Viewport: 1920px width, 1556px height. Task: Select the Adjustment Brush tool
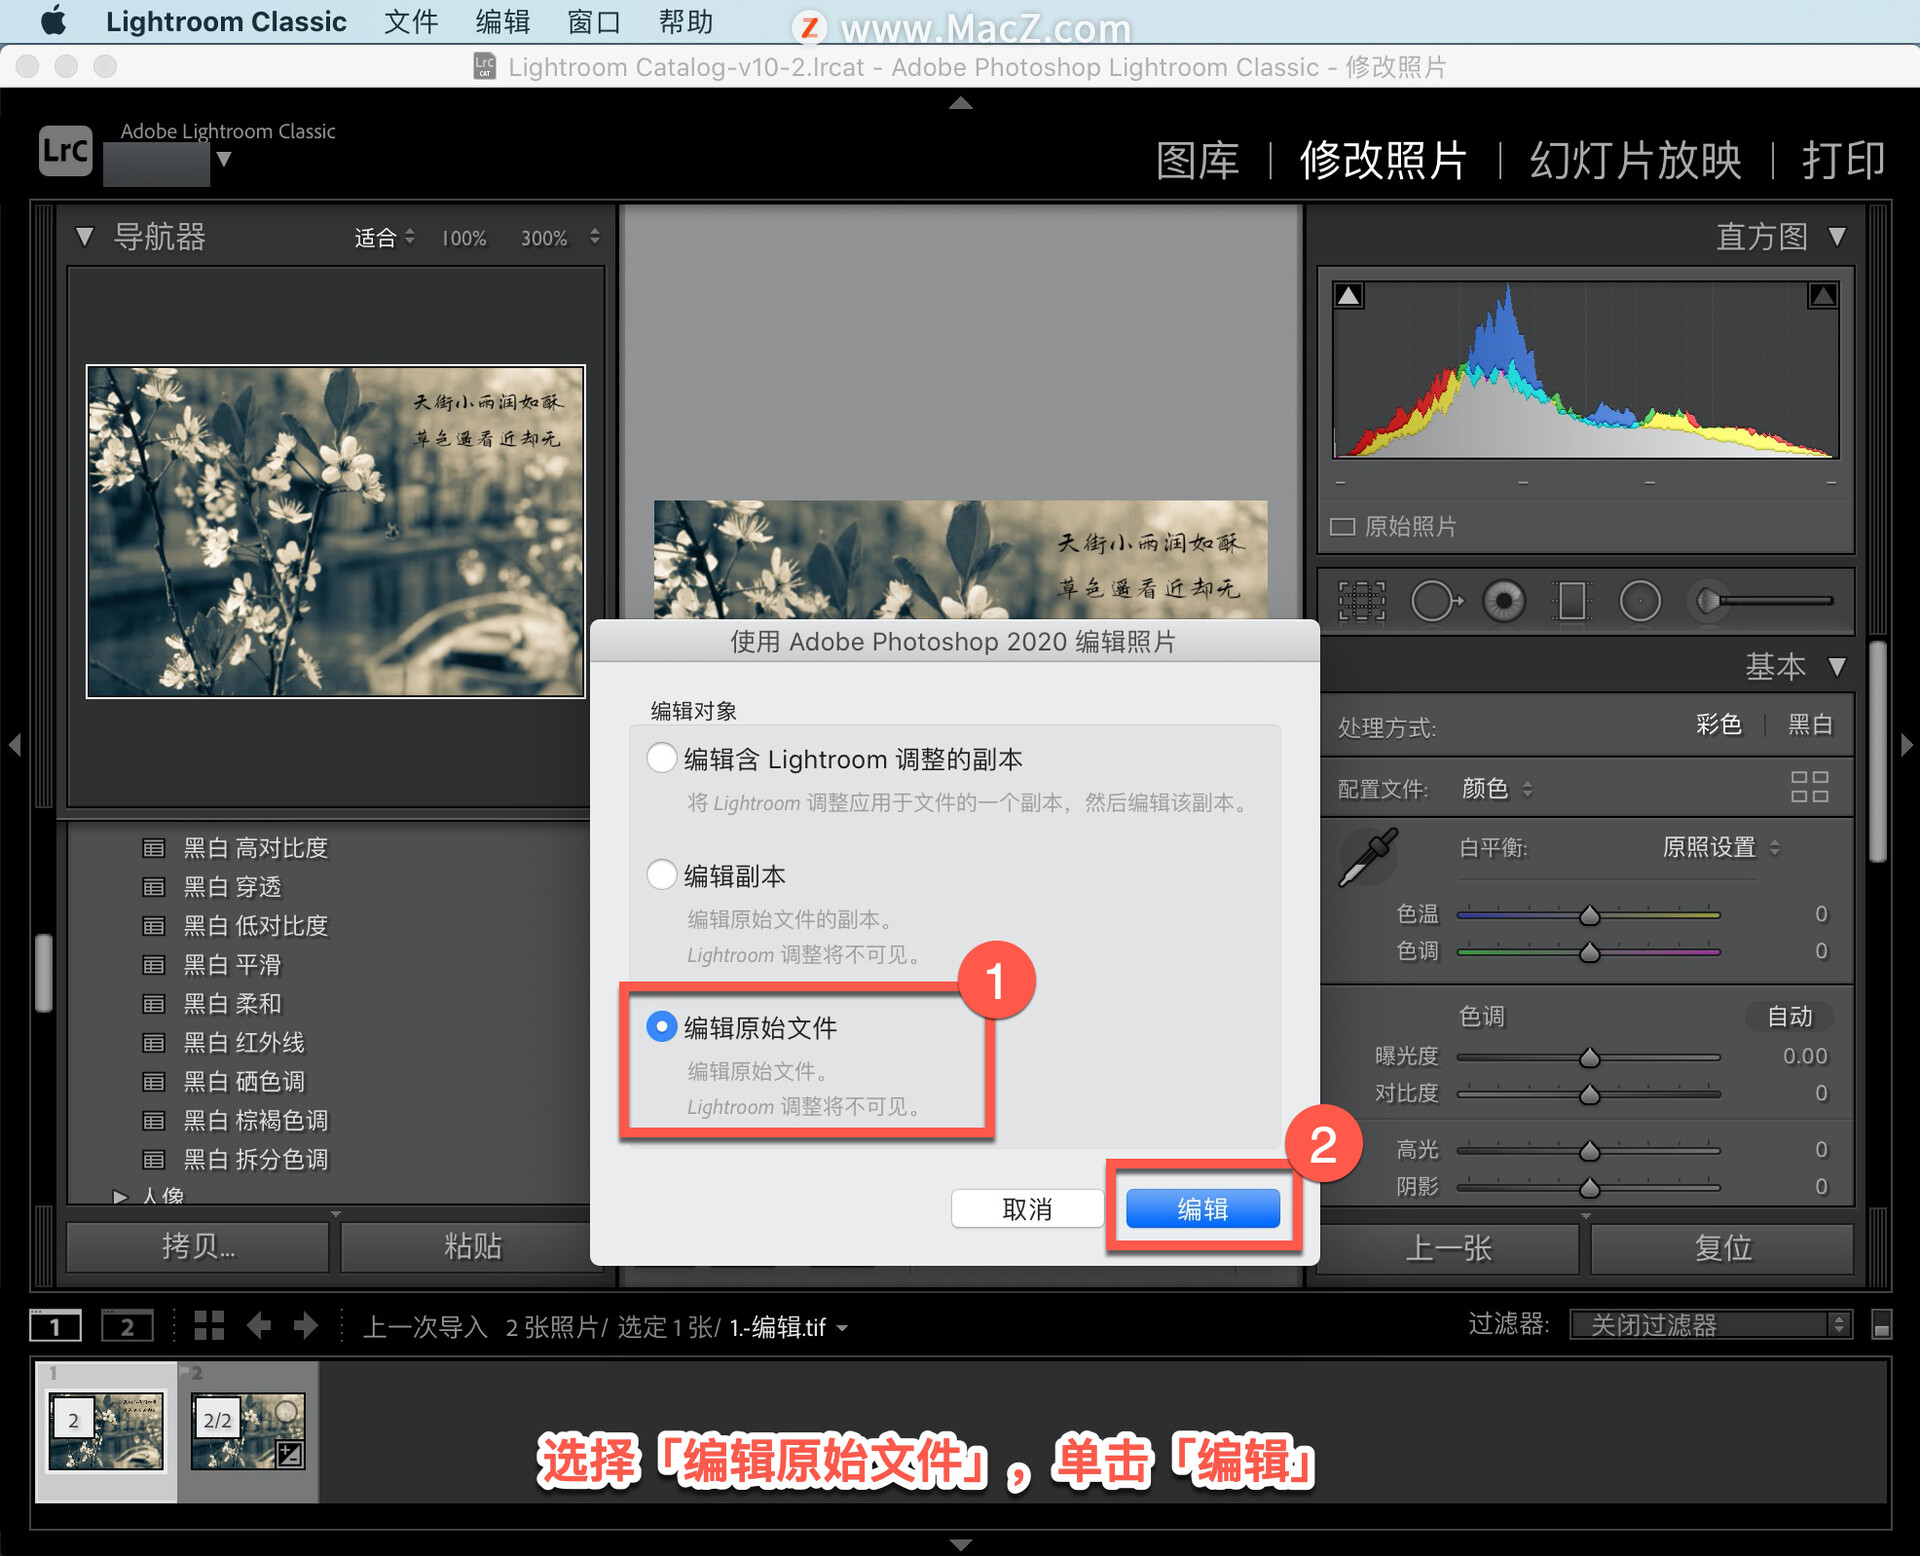1760,601
